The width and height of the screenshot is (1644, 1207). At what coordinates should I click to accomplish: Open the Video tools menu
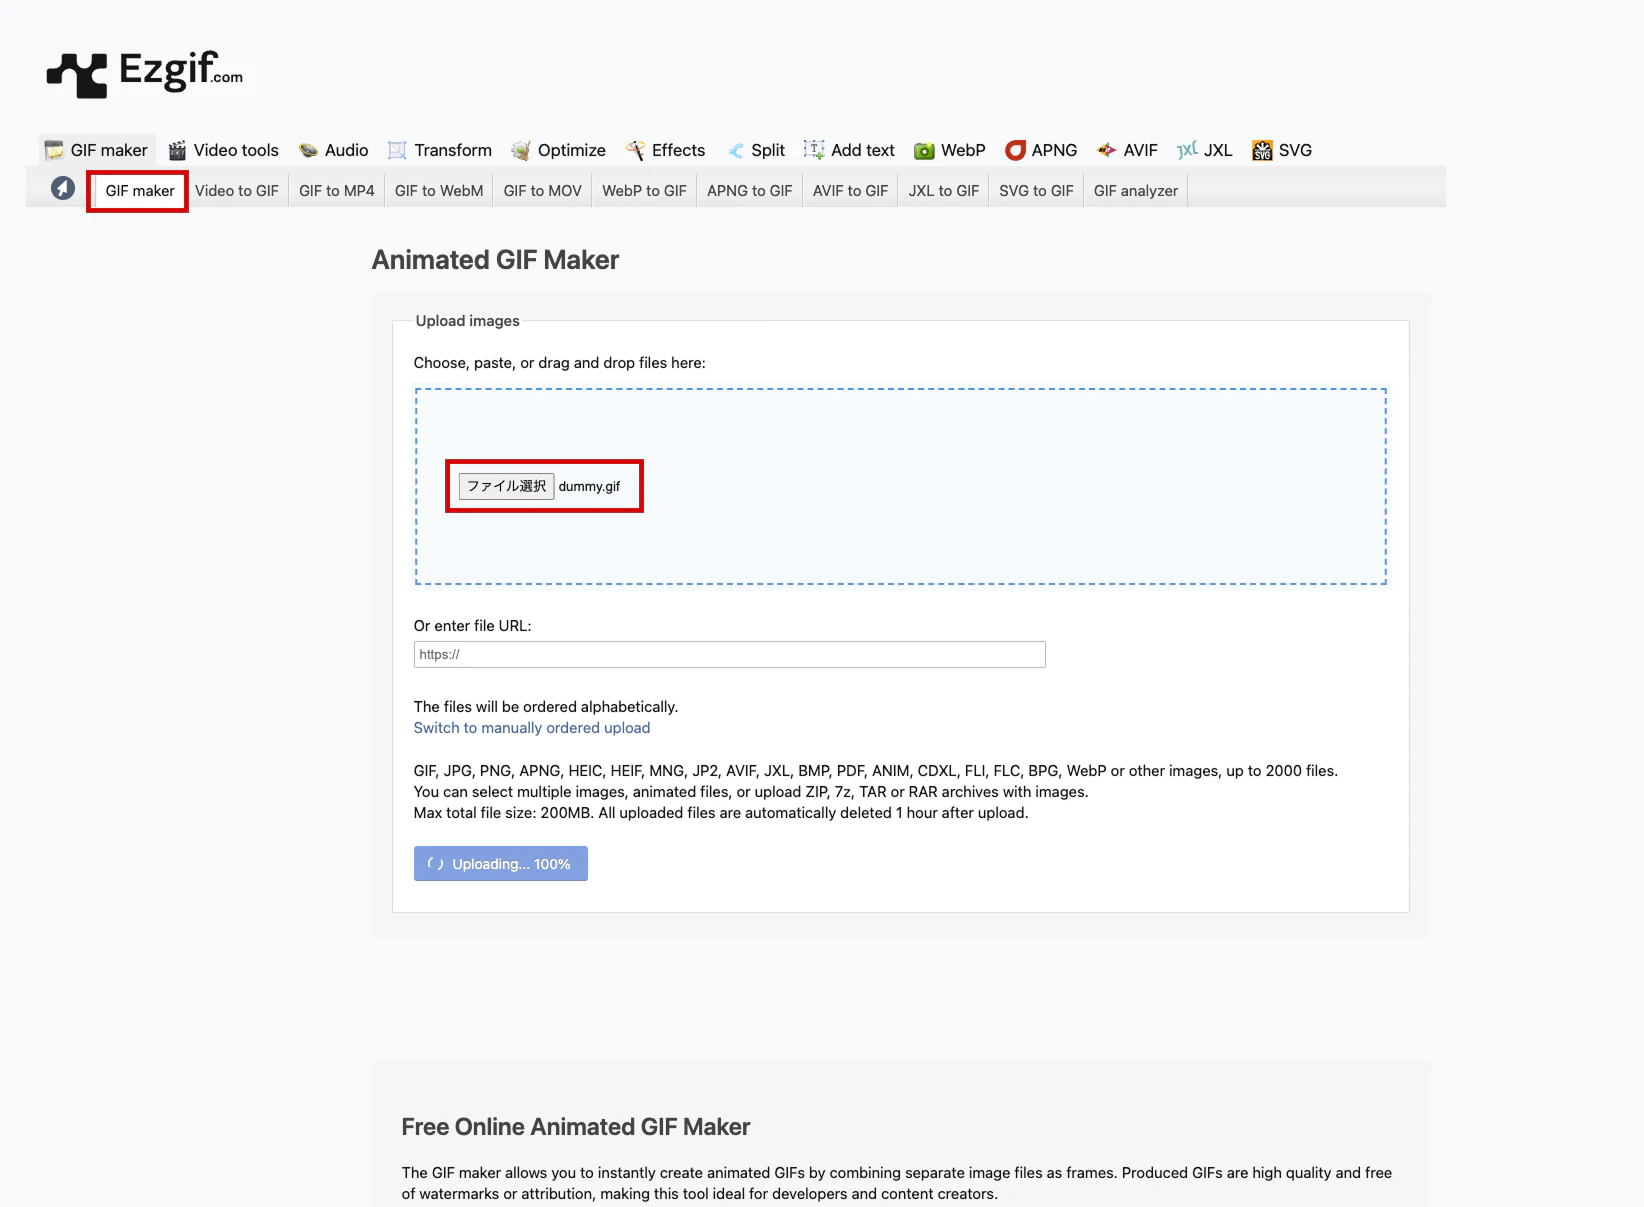(224, 150)
